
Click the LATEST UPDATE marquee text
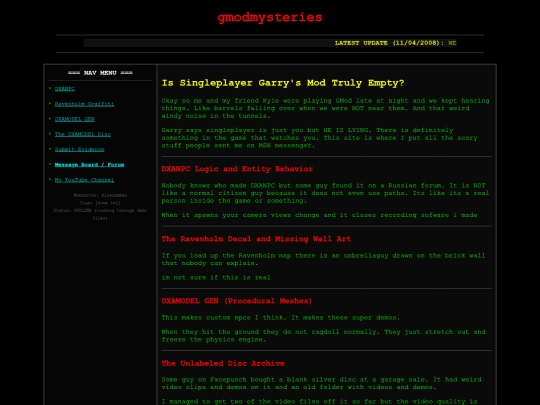coord(395,43)
